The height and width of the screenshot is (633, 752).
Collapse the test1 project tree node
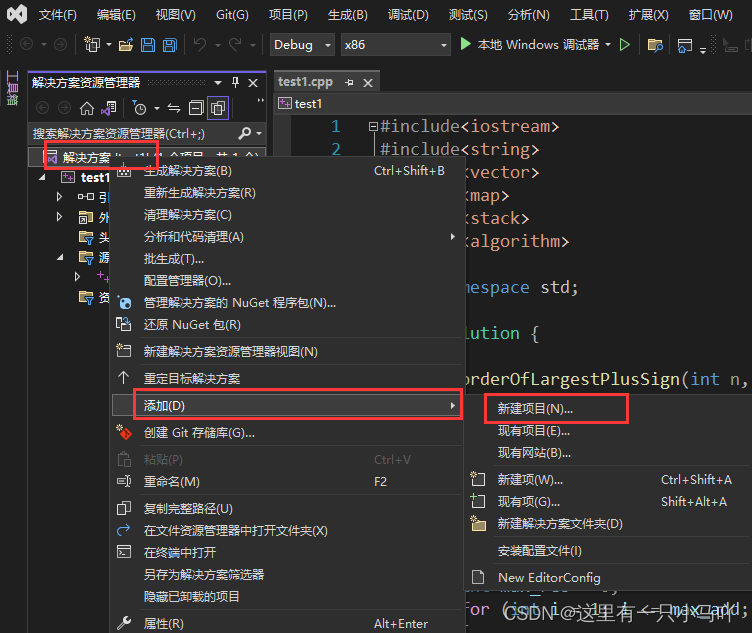[x=42, y=178]
